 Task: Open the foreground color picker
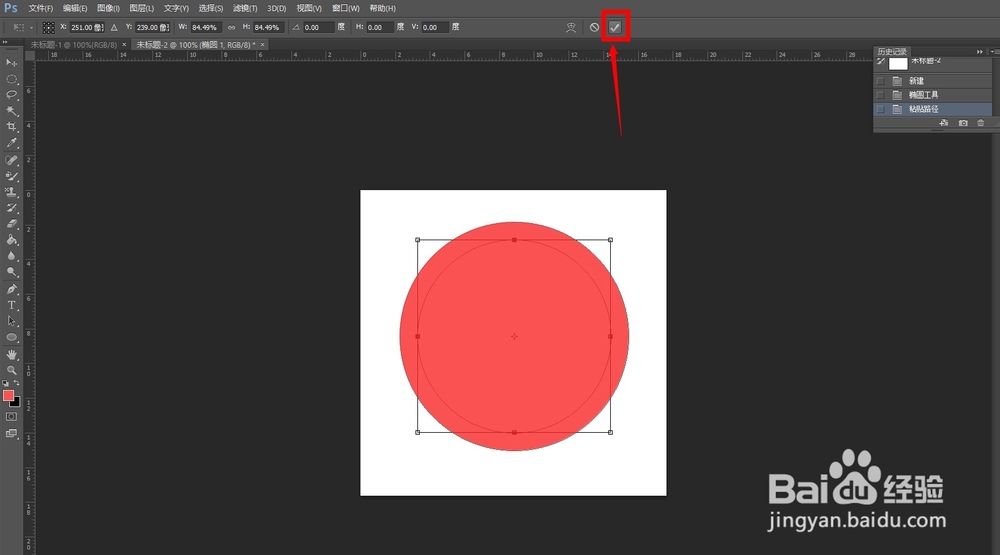(x=8, y=396)
